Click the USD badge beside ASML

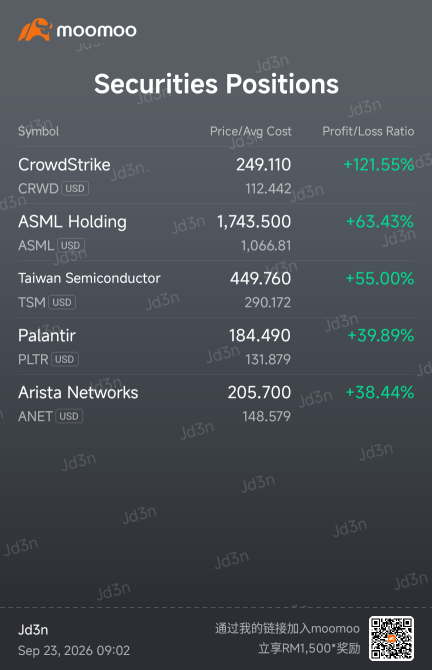point(71,245)
